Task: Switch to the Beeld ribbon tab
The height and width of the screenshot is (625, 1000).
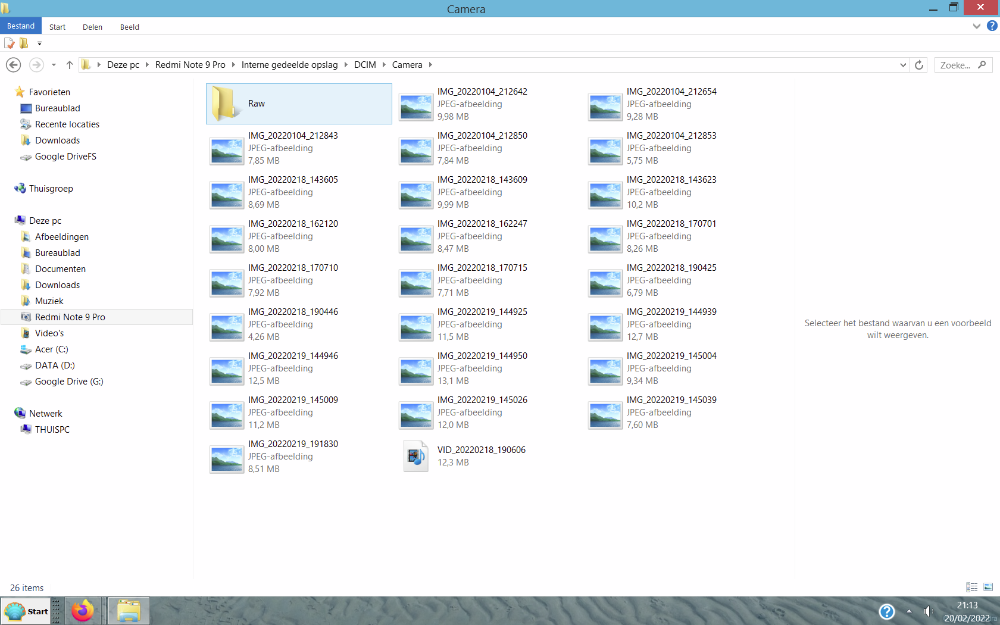Action: 129,27
